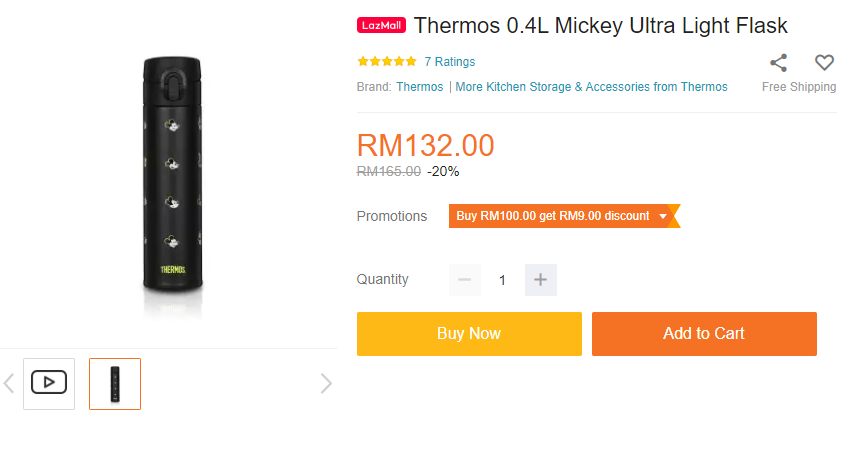Show previous gallery thumbnails arrow
857x451 pixels.
click(9, 383)
